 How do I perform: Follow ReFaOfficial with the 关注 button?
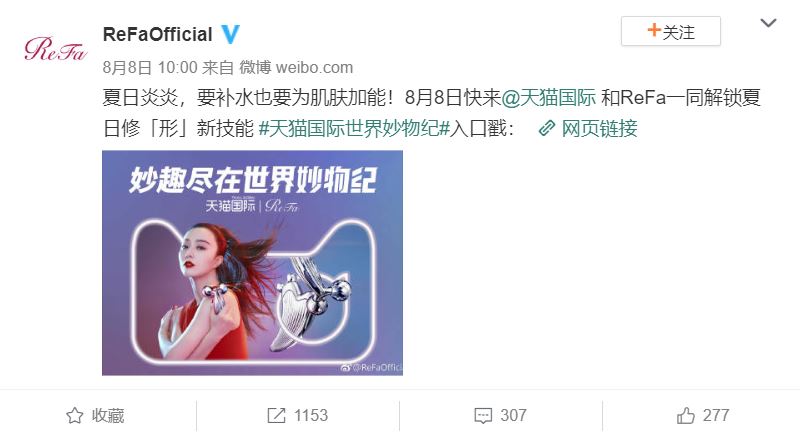[671, 31]
